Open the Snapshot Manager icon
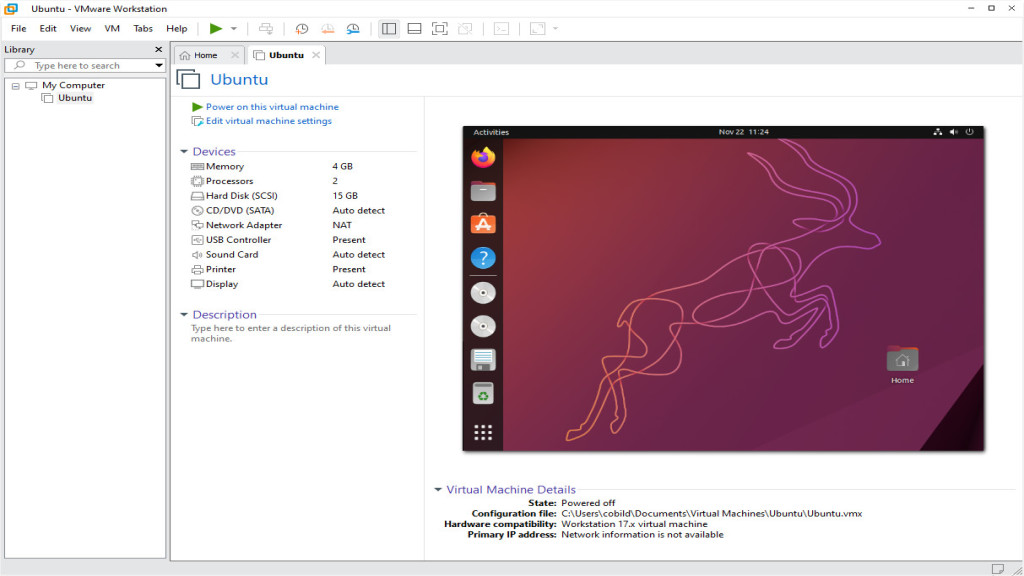 (x=352, y=28)
